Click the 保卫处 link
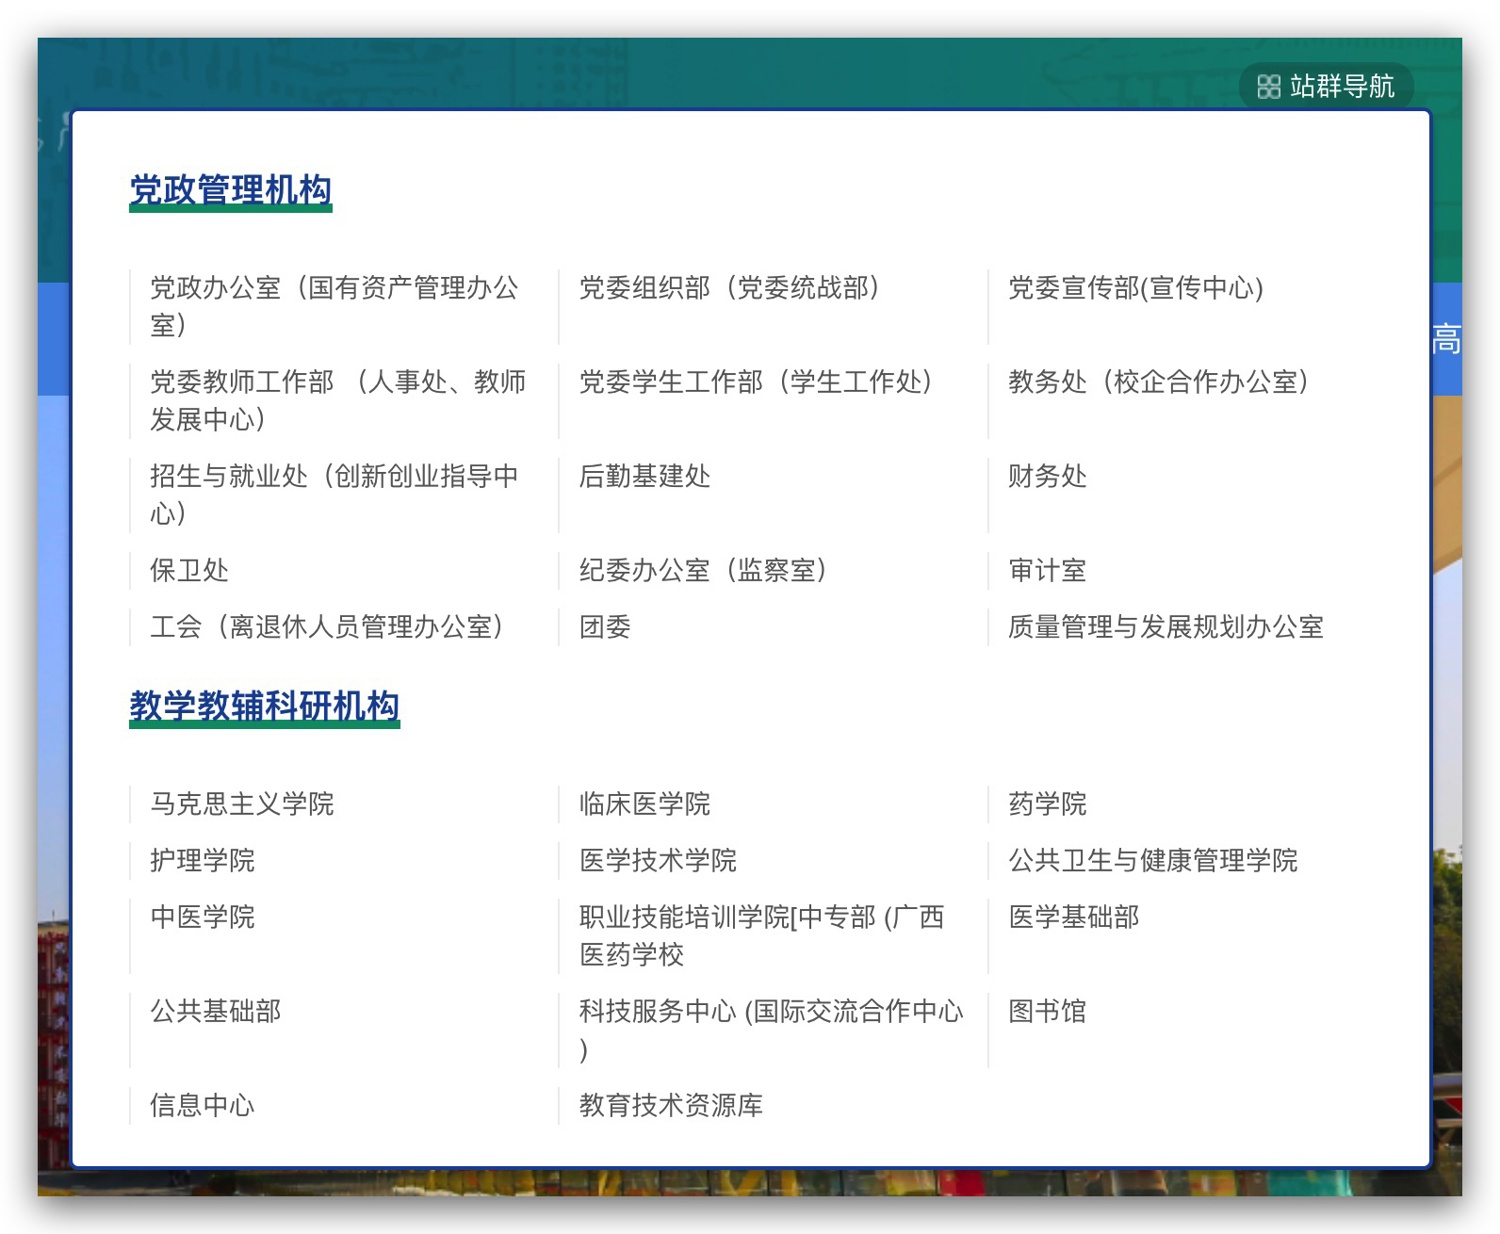1500x1234 pixels. (189, 570)
